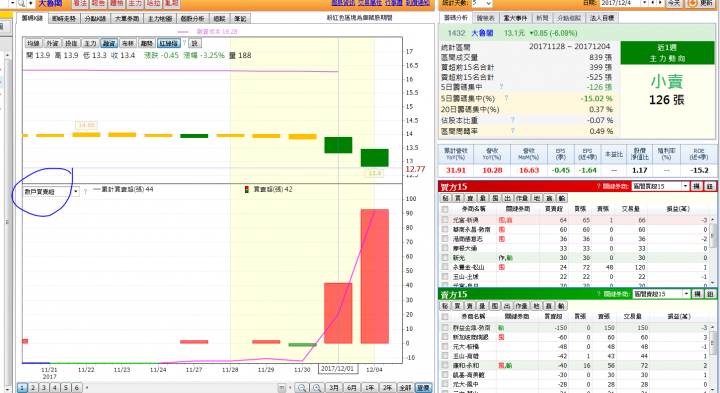Click the 全部 time range button

tap(405, 388)
